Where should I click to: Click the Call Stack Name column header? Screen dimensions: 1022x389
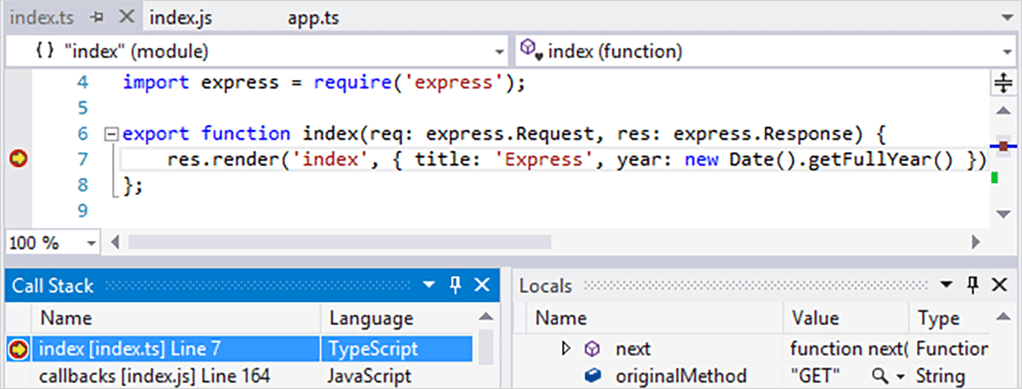pyautogui.click(x=176, y=318)
